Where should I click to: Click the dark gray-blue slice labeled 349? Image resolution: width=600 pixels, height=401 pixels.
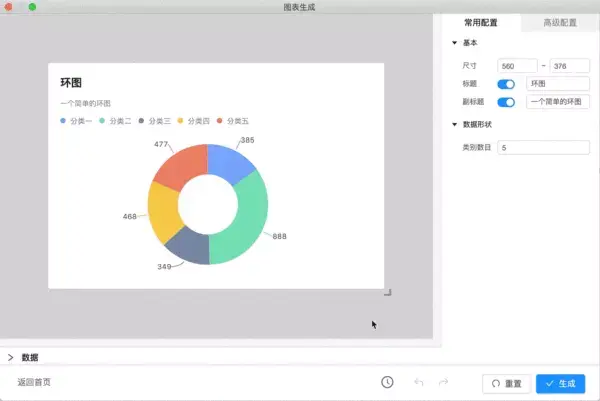190,247
